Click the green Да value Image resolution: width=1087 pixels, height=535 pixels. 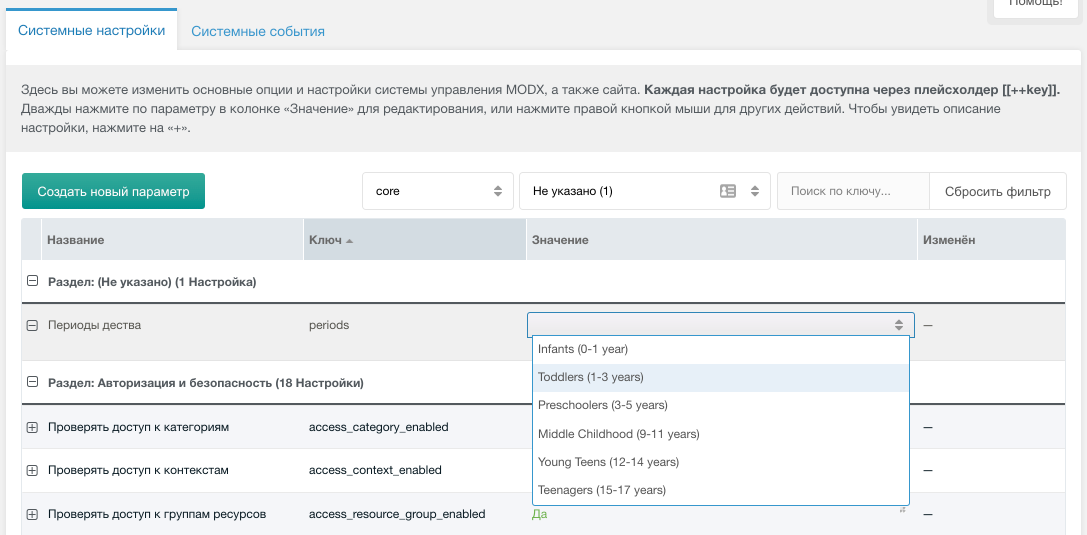click(539, 514)
